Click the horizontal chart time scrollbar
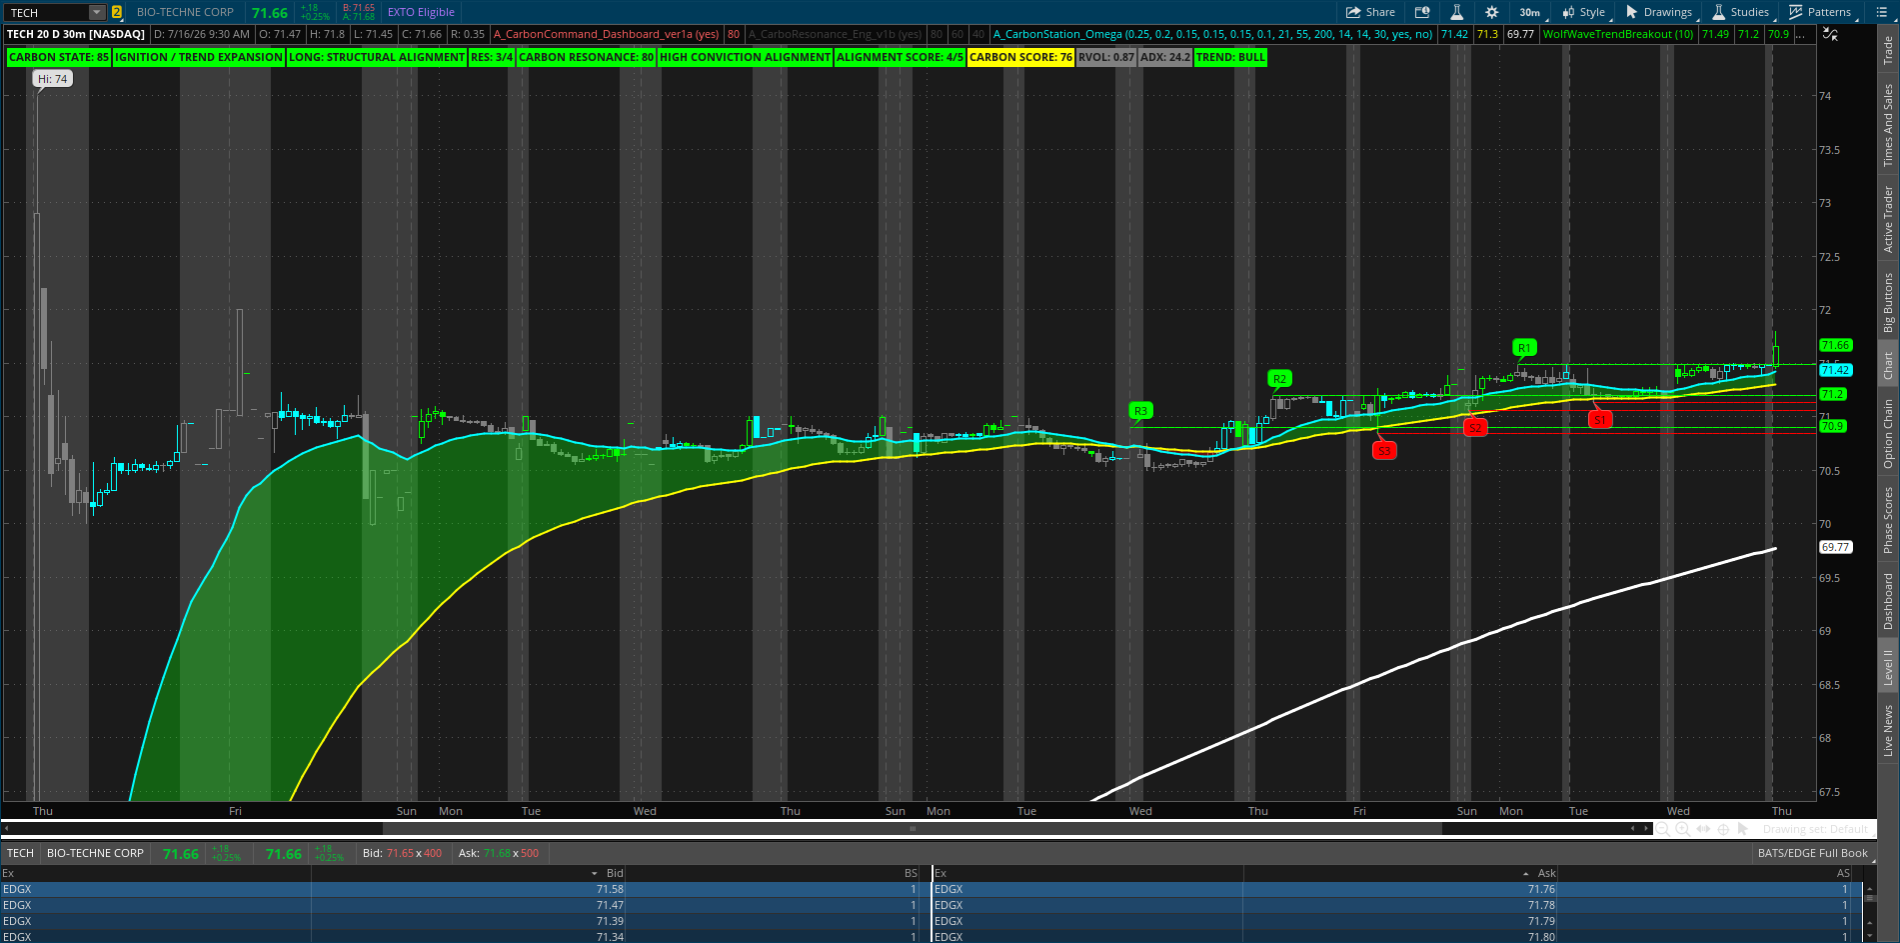Image resolution: width=1900 pixels, height=943 pixels. [x=912, y=829]
